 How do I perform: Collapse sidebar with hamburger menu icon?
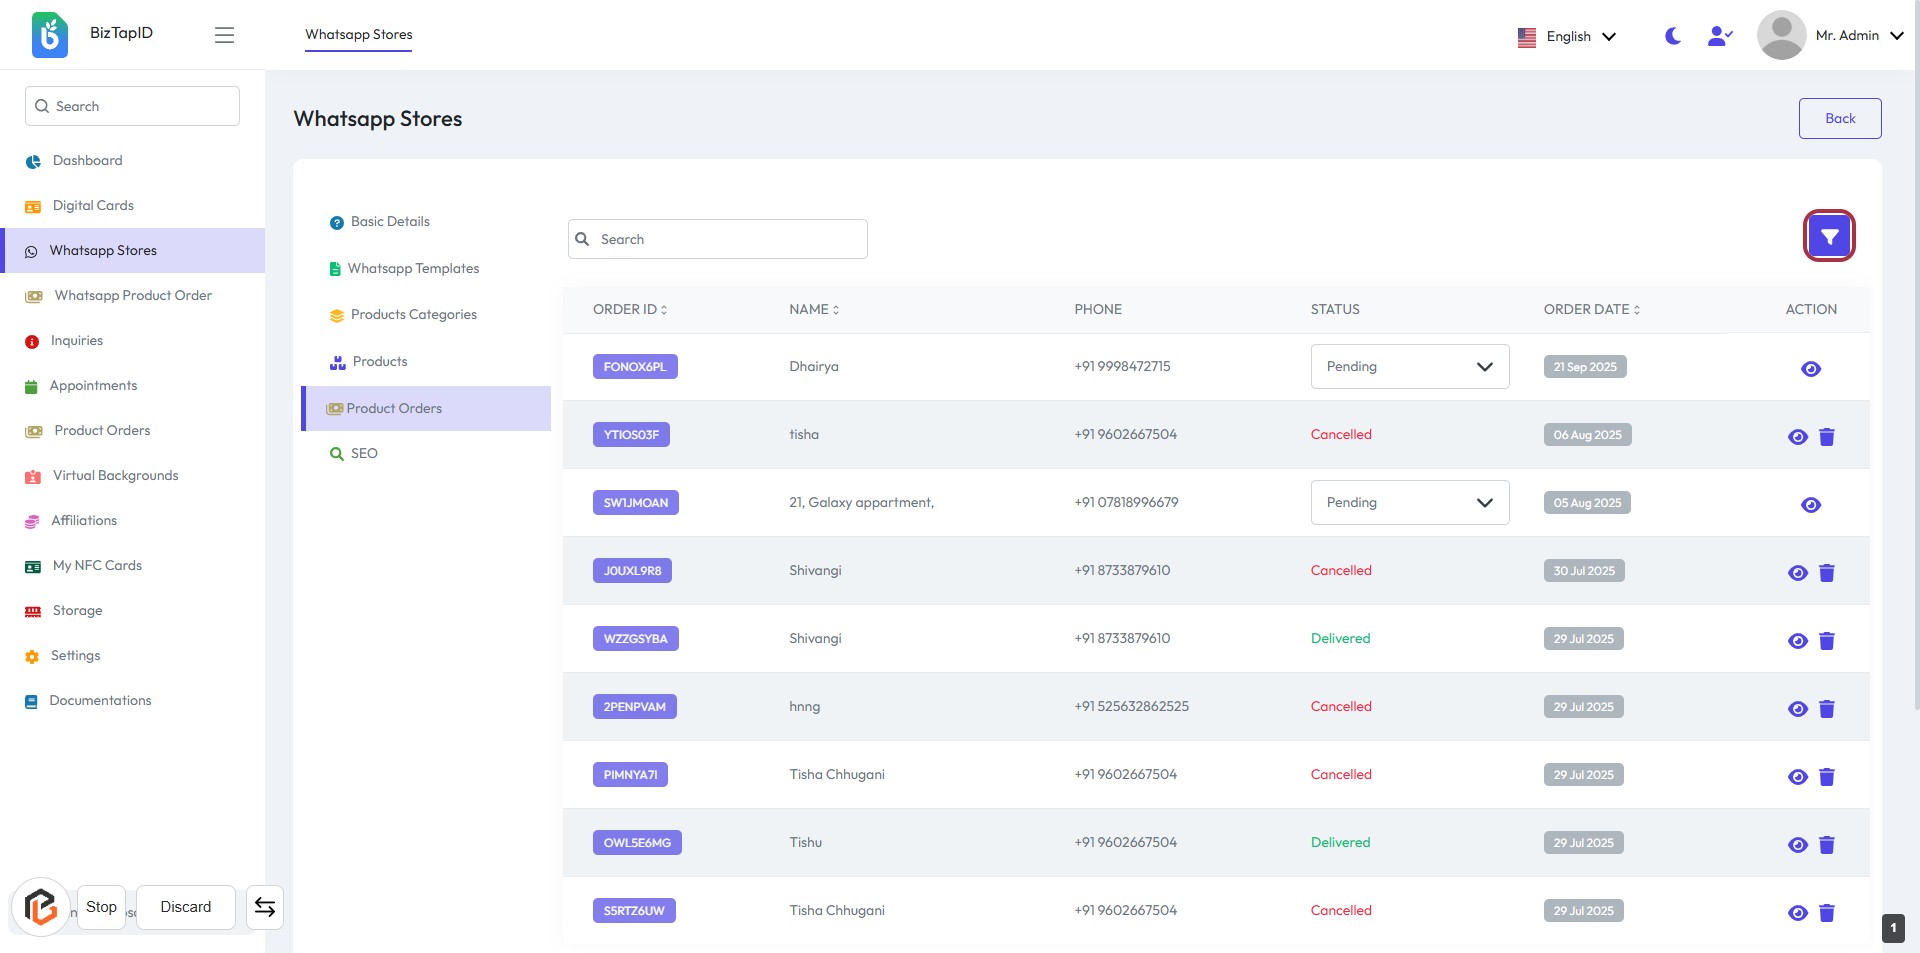224,35
